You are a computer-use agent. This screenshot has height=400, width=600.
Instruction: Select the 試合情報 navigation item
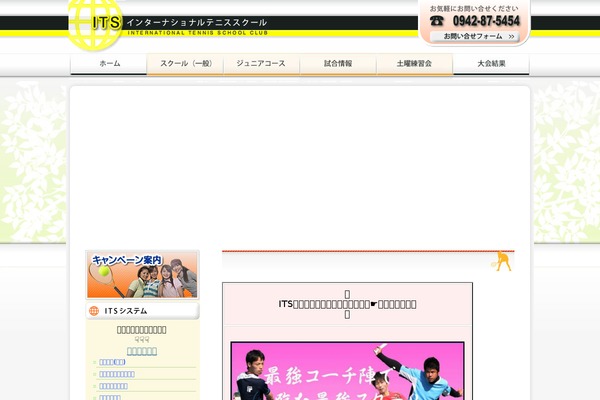pos(338,64)
